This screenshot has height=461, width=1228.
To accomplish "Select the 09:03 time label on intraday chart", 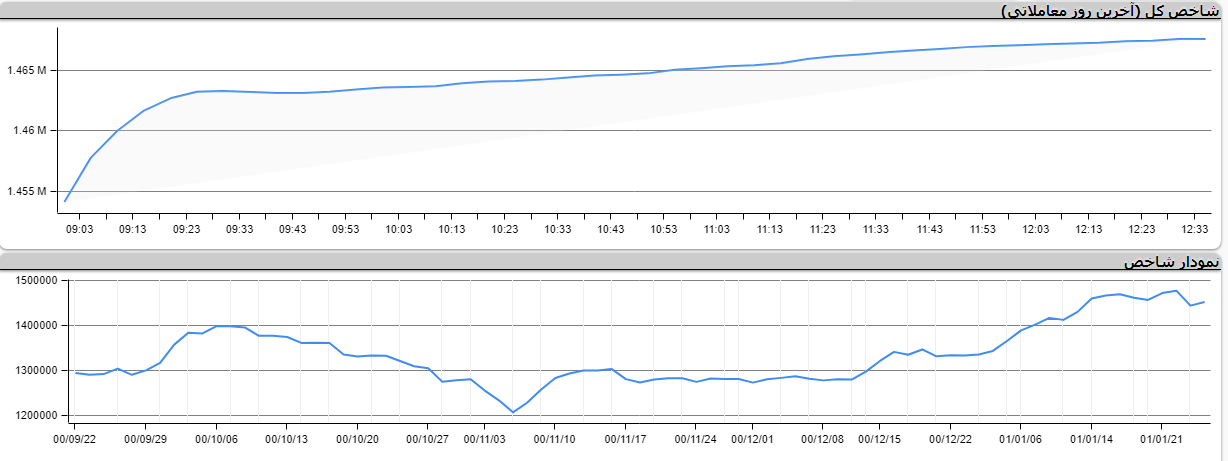I will pyautogui.click(x=79, y=230).
